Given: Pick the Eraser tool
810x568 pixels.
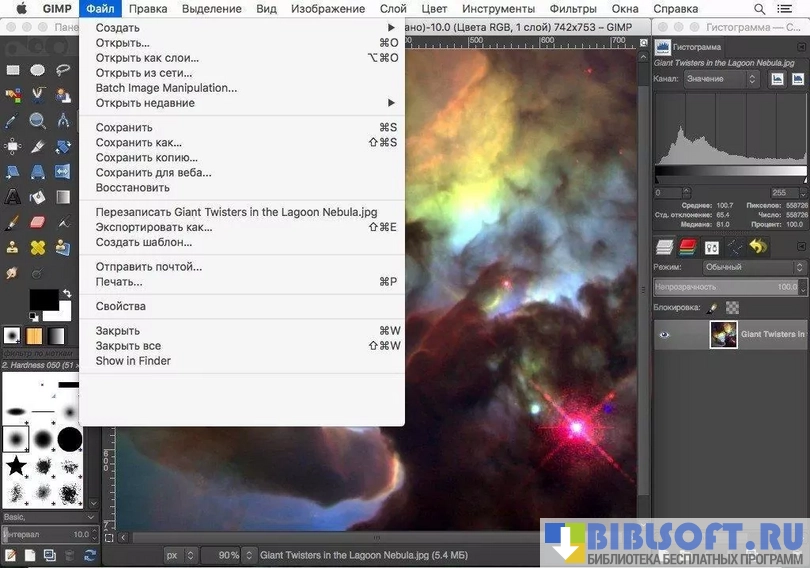Looking at the screenshot, I should pos(38,222).
